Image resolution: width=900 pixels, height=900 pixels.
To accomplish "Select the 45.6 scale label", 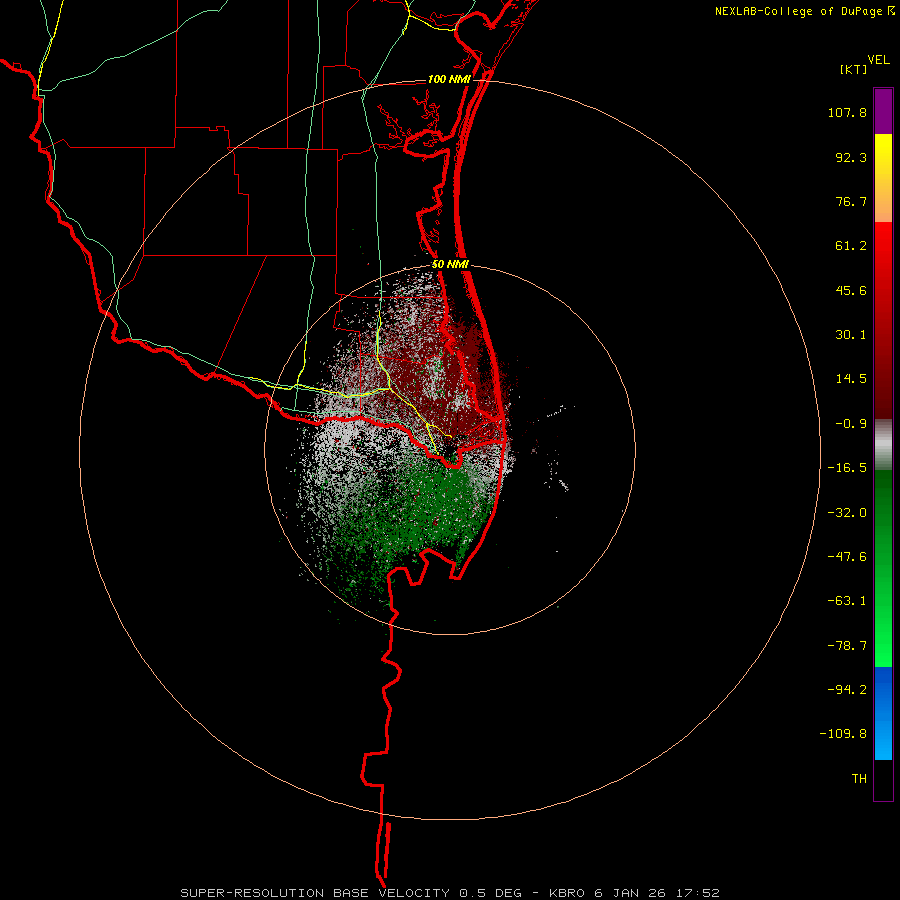I will click(x=851, y=290).
